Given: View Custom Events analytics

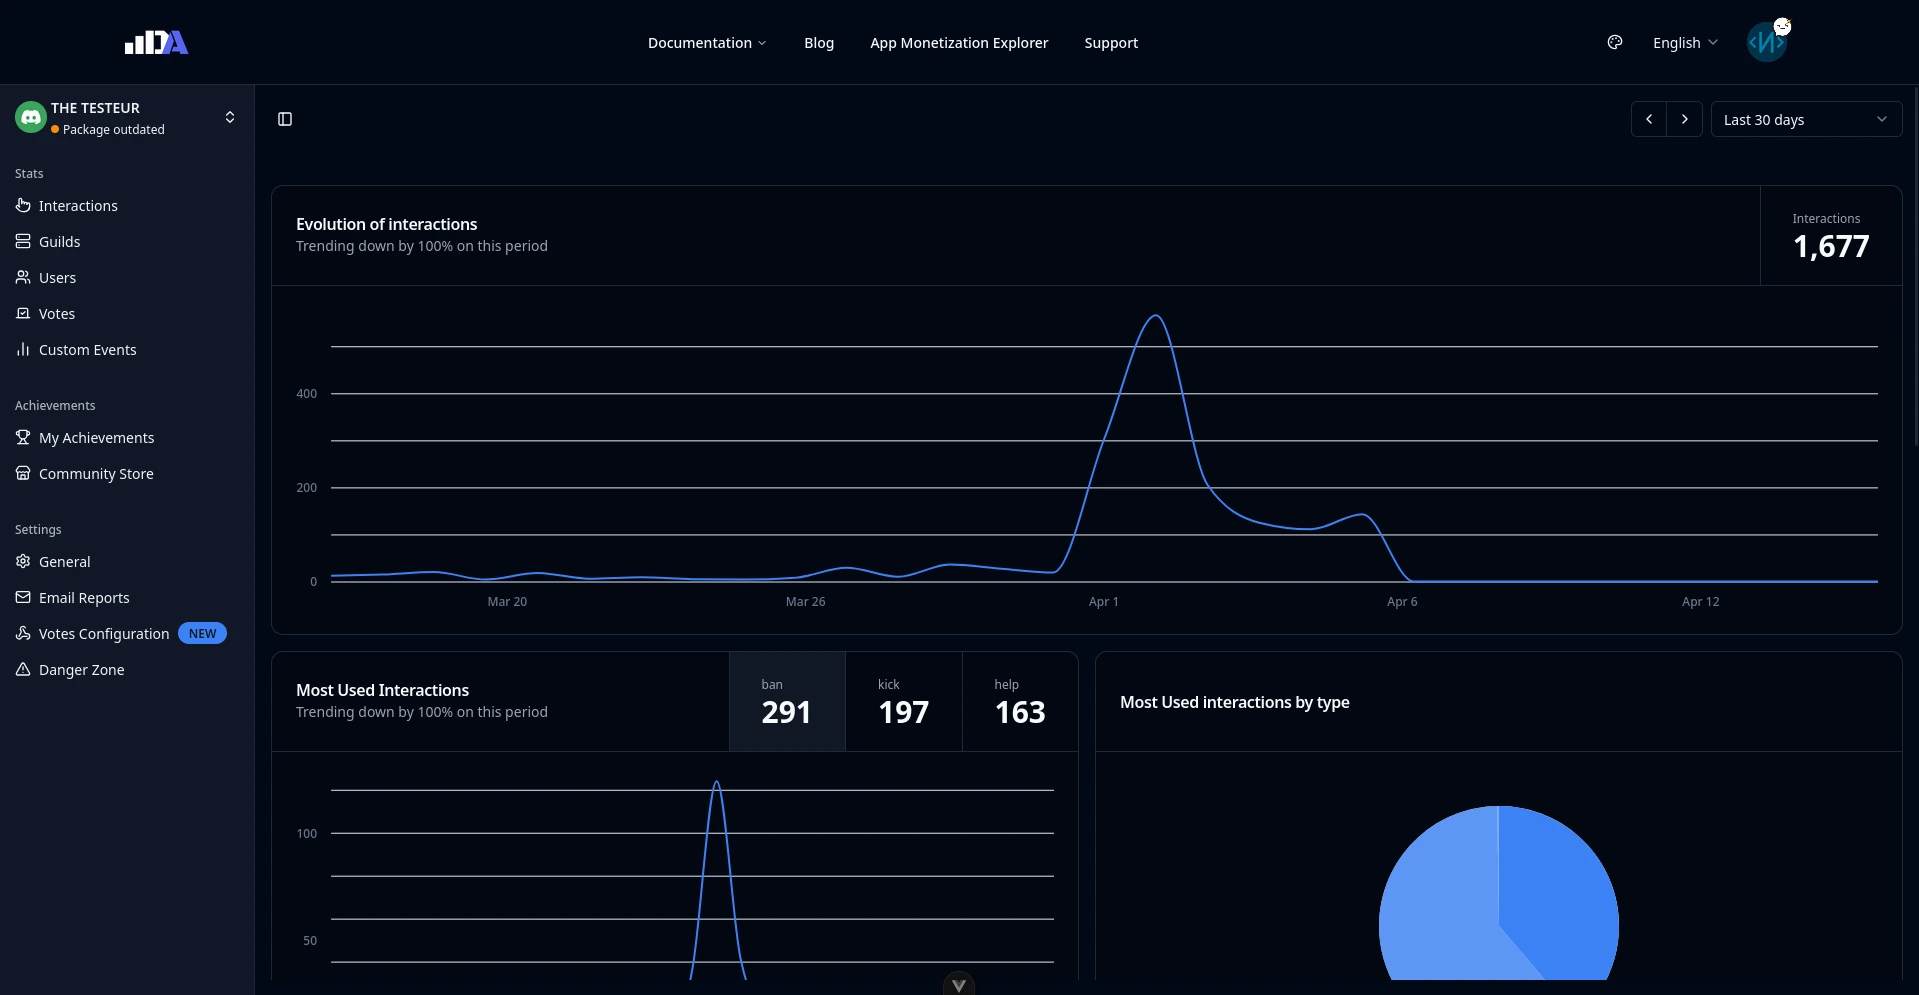Looking at the screenshot, I should (88, 349).
